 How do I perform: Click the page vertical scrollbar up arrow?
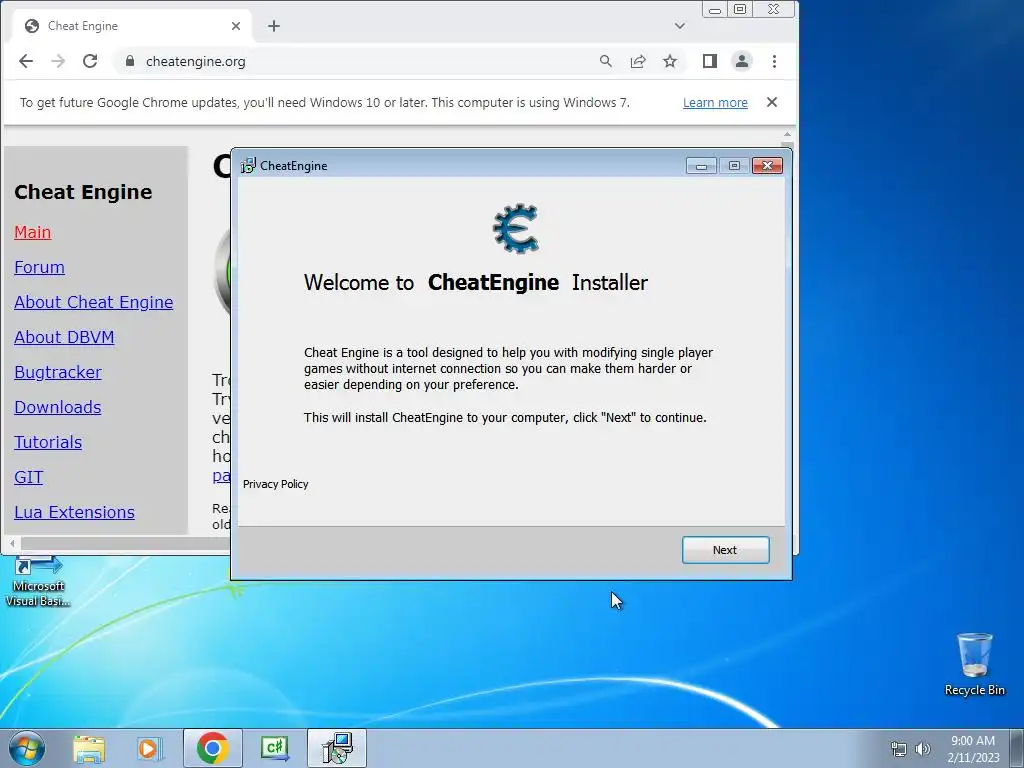click(787, 135)
